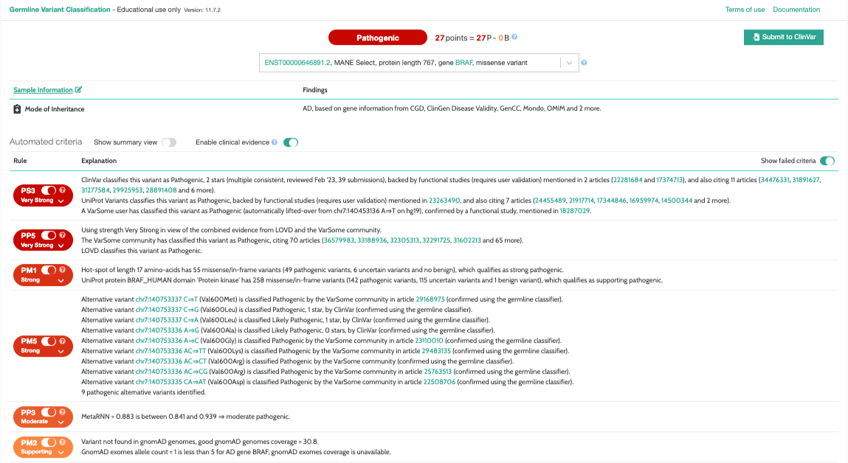The height and width of the screenshot is (463, 848).
Task: Toggle Show summary view switch
Action: [169, 142]
